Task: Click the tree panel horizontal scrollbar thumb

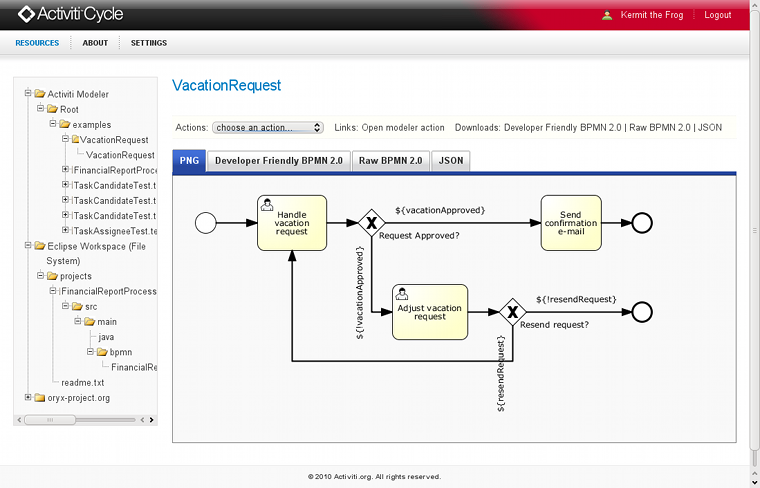Action: 50,420
